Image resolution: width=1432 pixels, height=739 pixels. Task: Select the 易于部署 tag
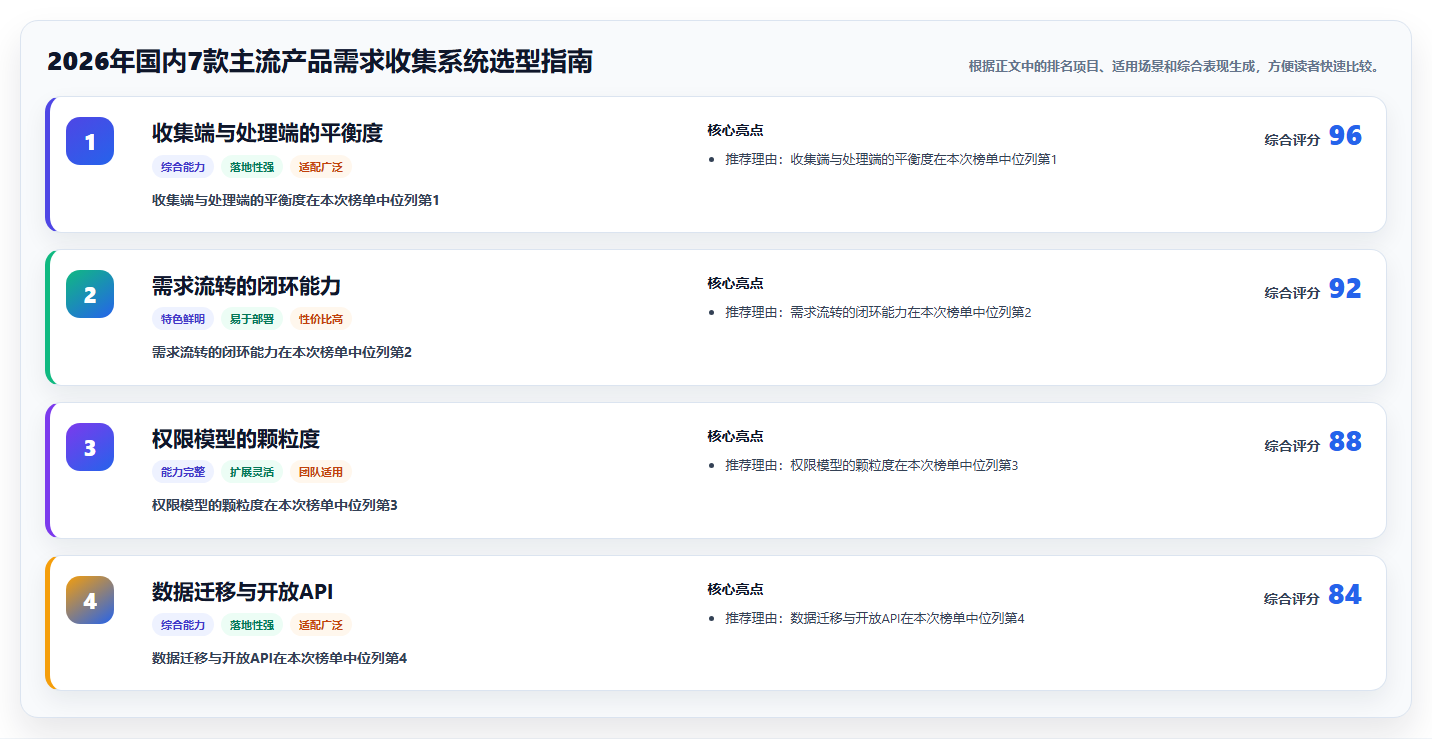(252, 319)
